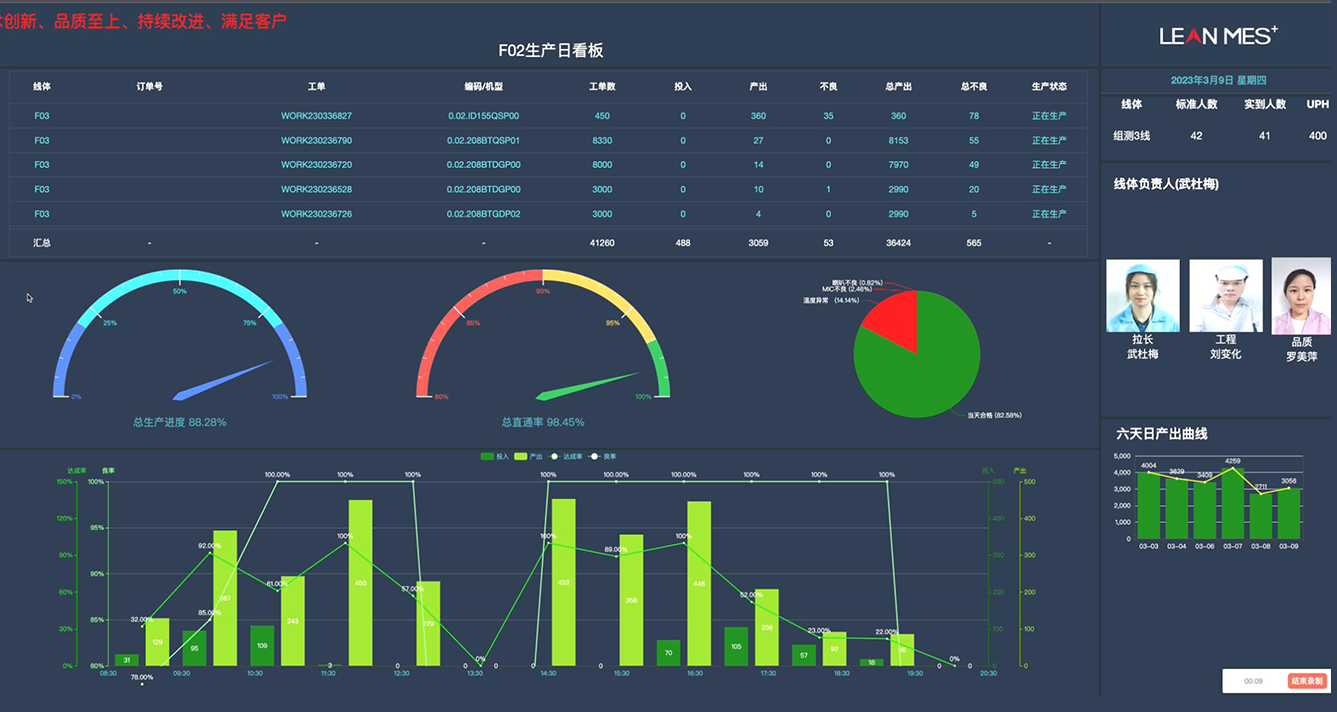Screen dimensions: 1337x712
Task: Open work order WORK230236790
Action: 316,140
